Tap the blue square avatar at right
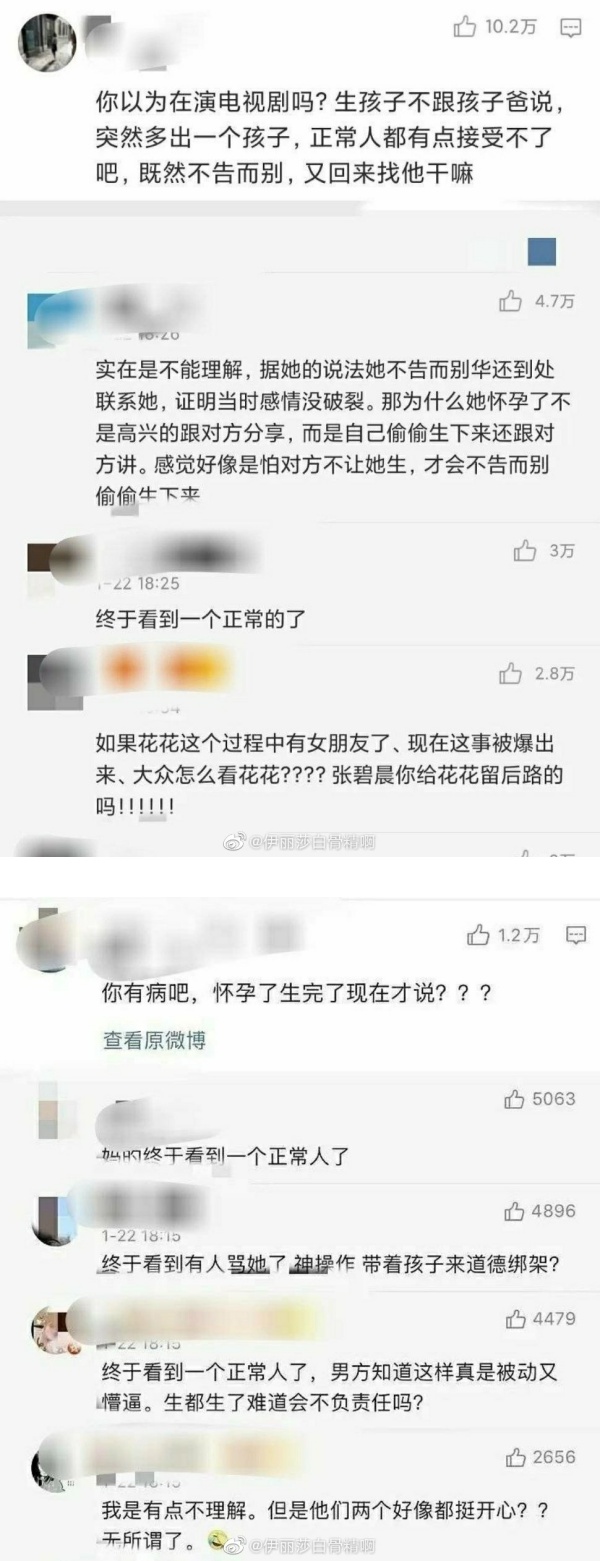This screenshot has width=600, height=1561. (x=541, y=252)
